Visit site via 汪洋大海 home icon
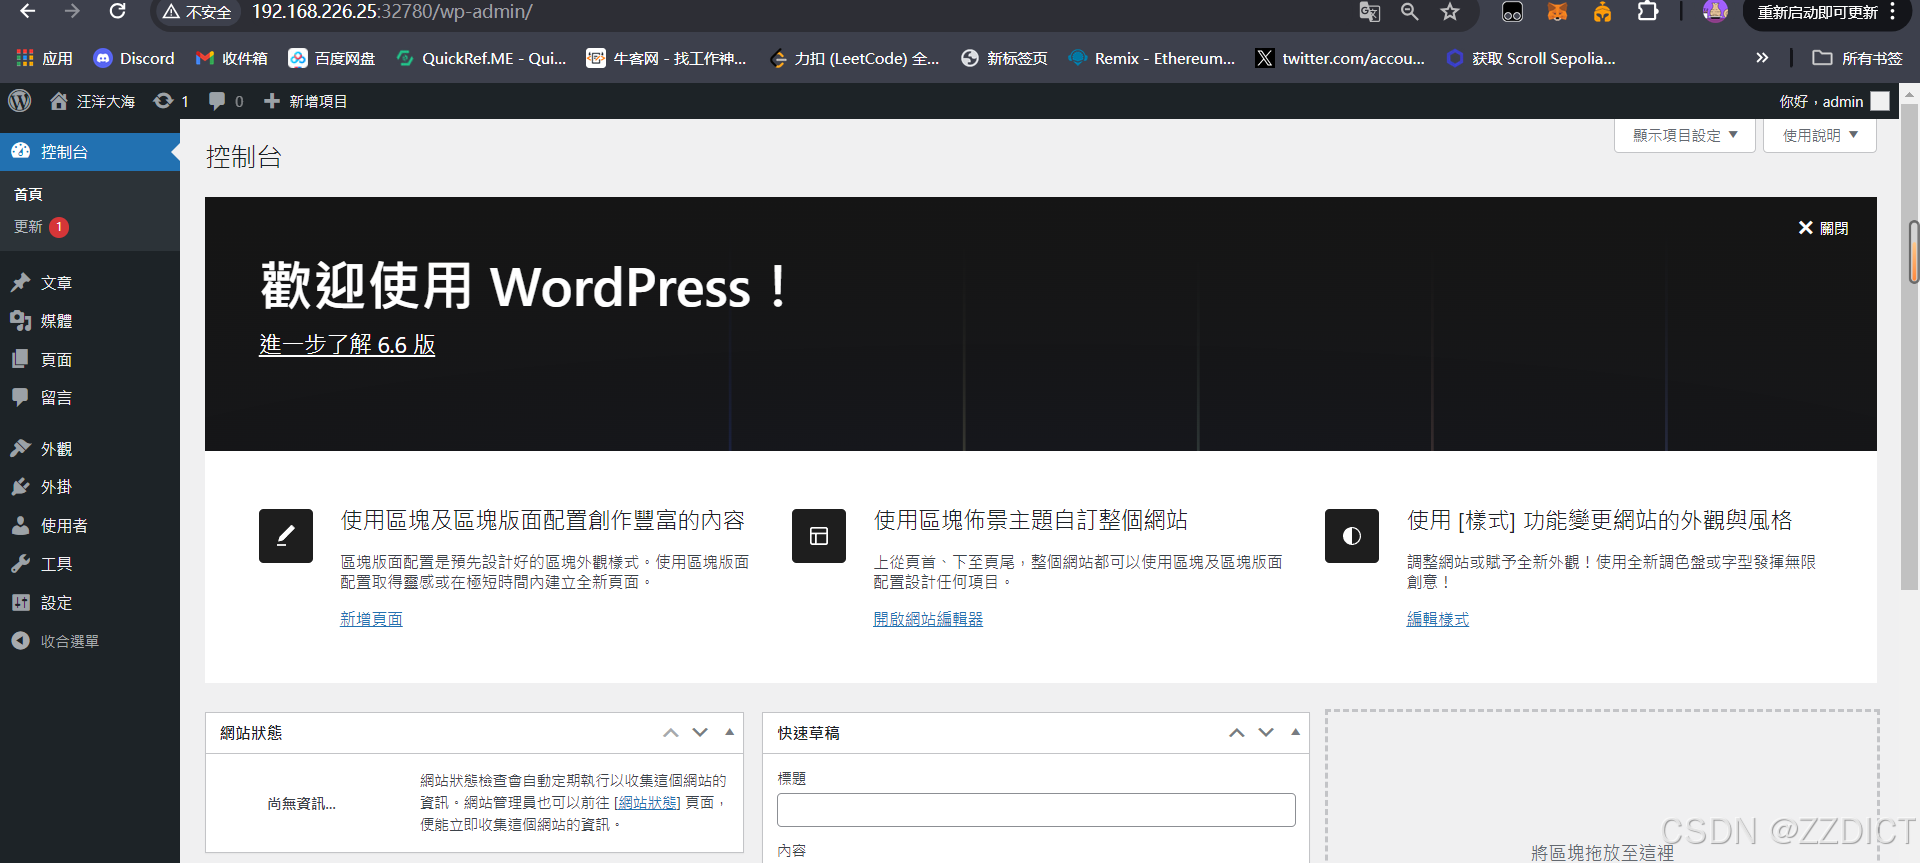The height and width of the screenshot is (863, 1920). click(92, 101)
